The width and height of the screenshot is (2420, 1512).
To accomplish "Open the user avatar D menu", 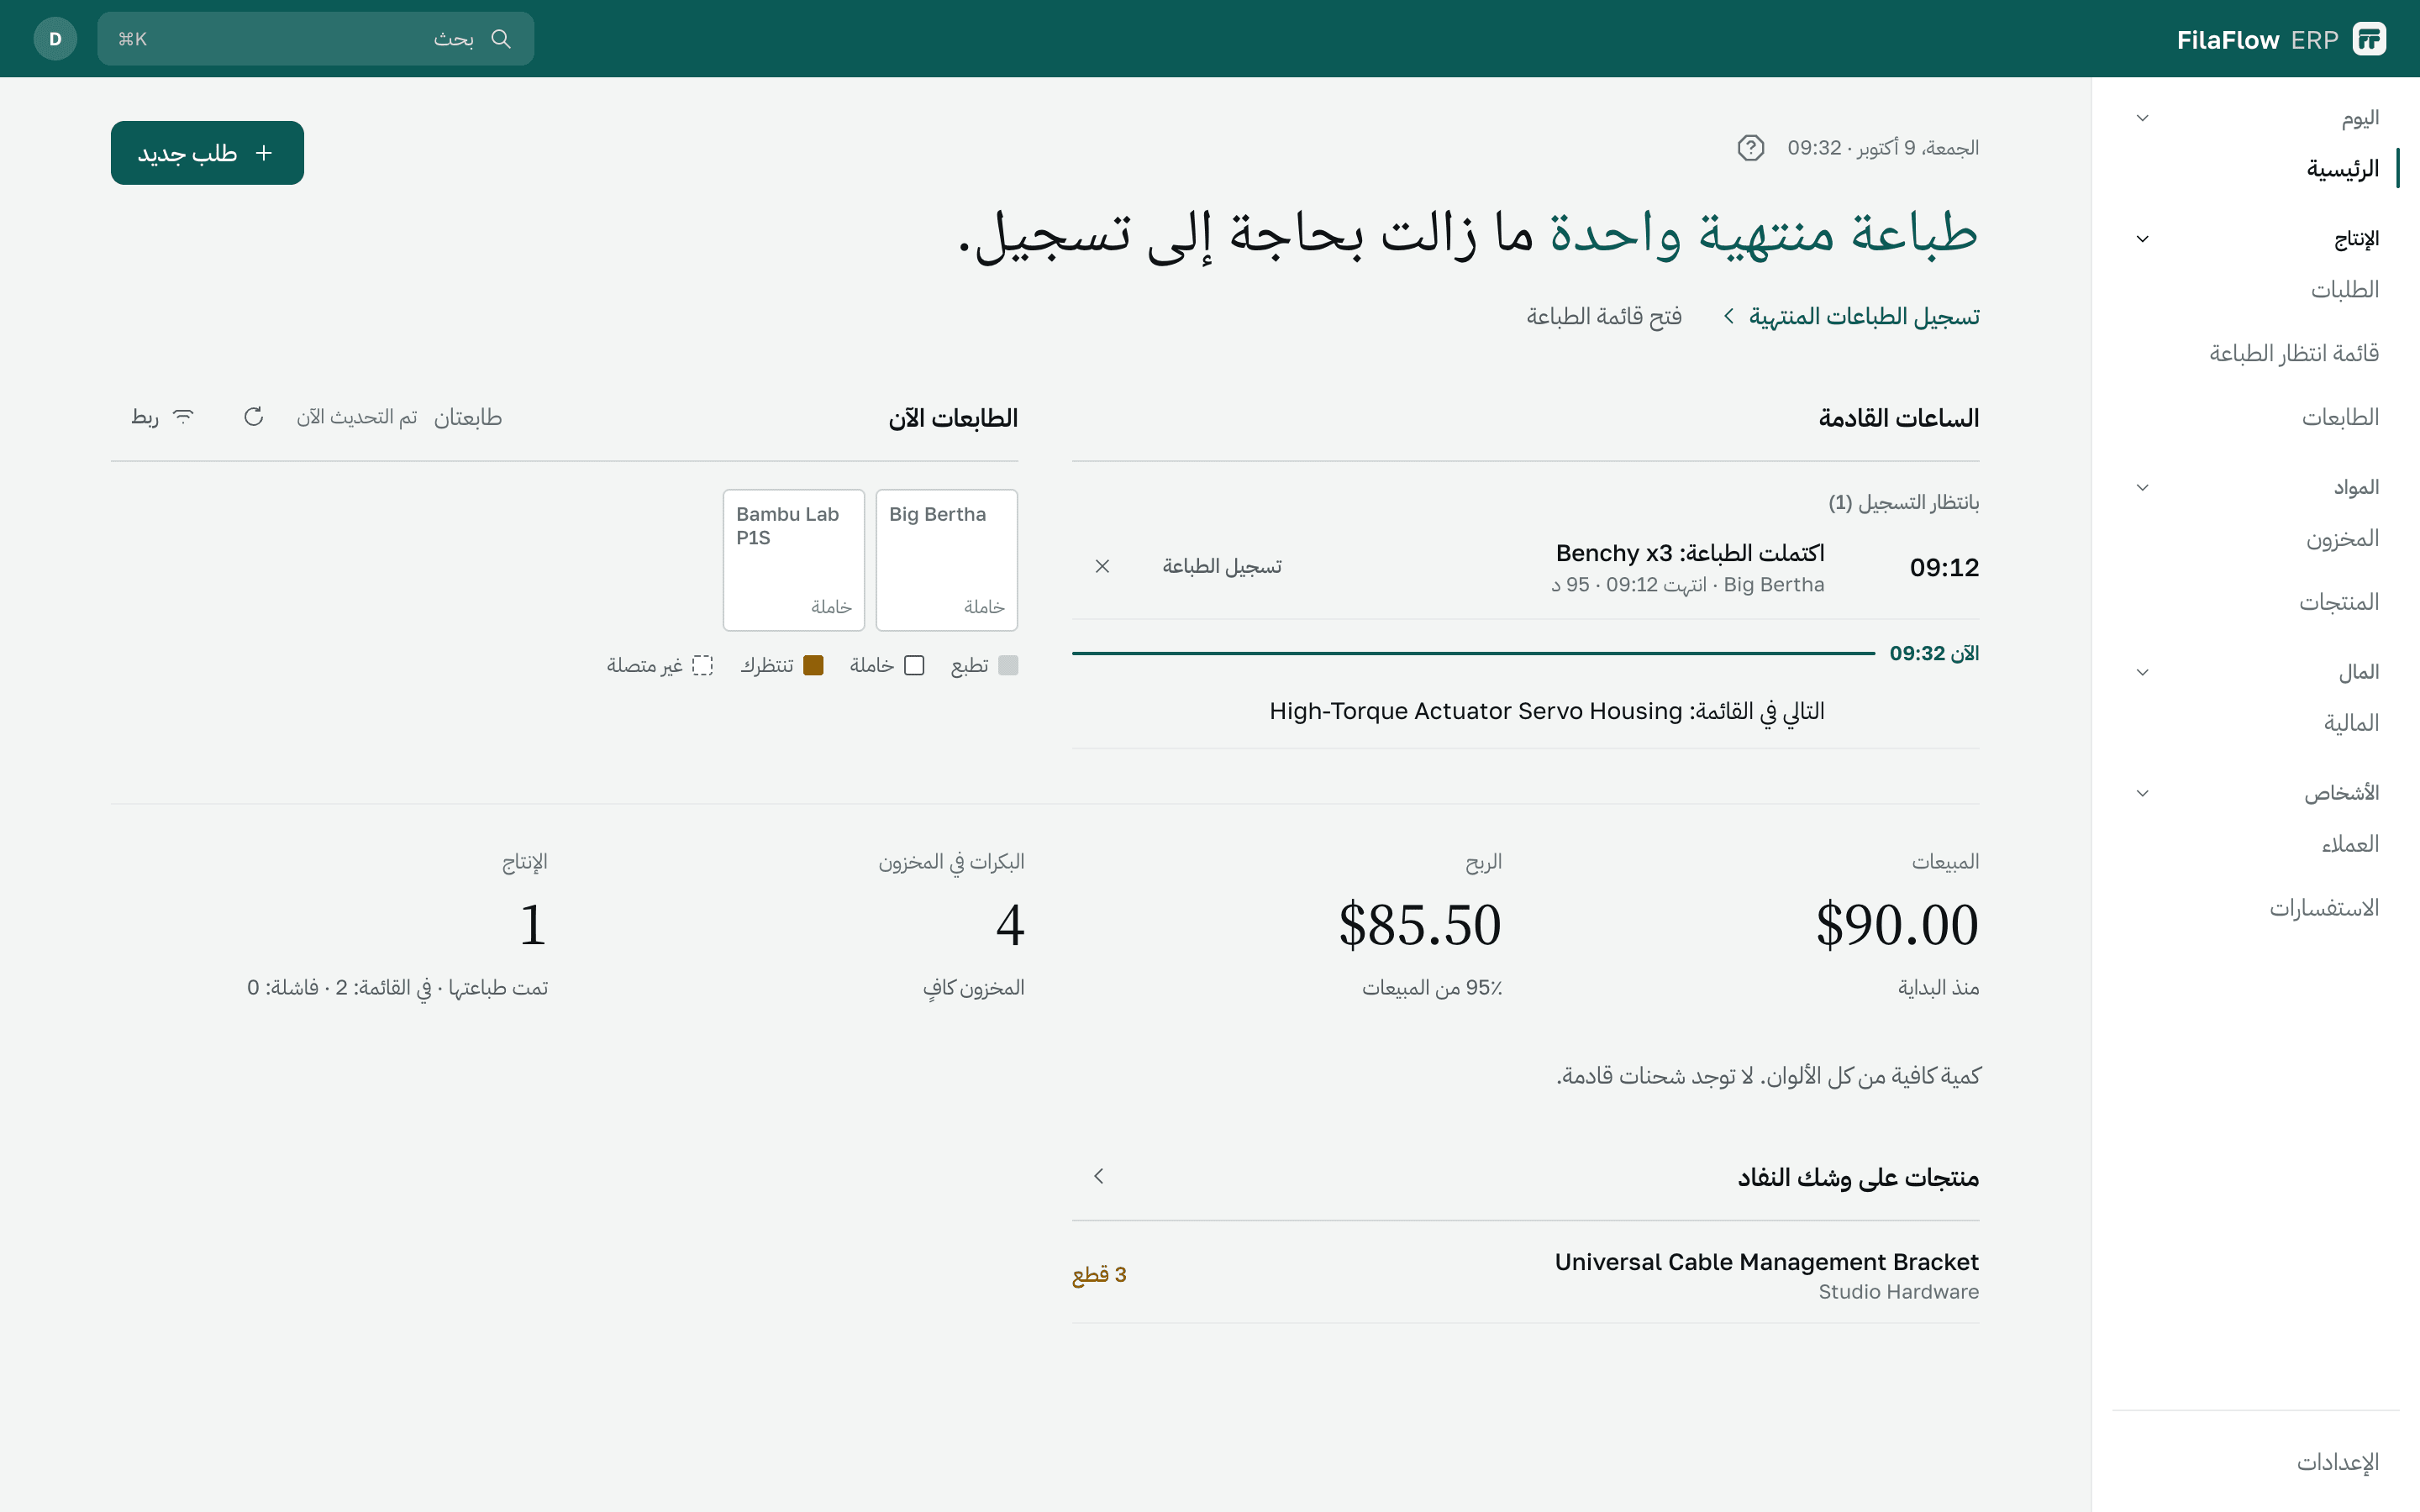I will (55, 39).
